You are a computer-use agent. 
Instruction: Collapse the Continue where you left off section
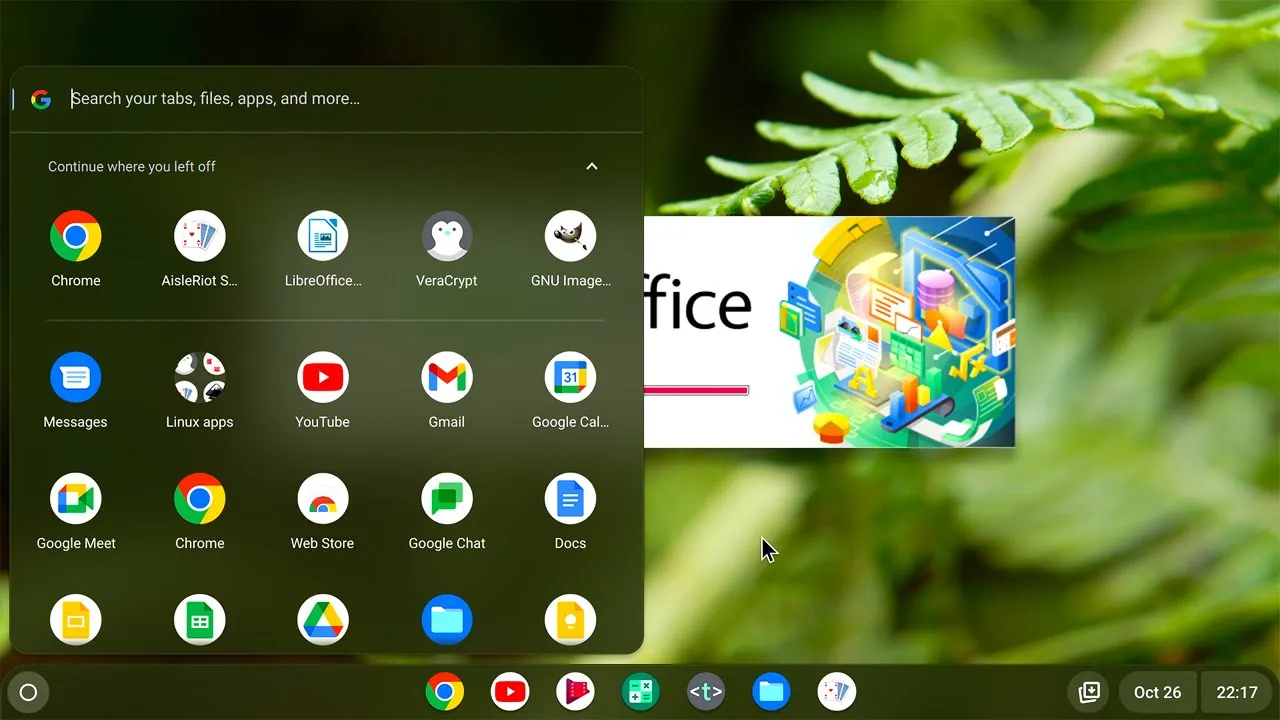(x=592, y=166)
